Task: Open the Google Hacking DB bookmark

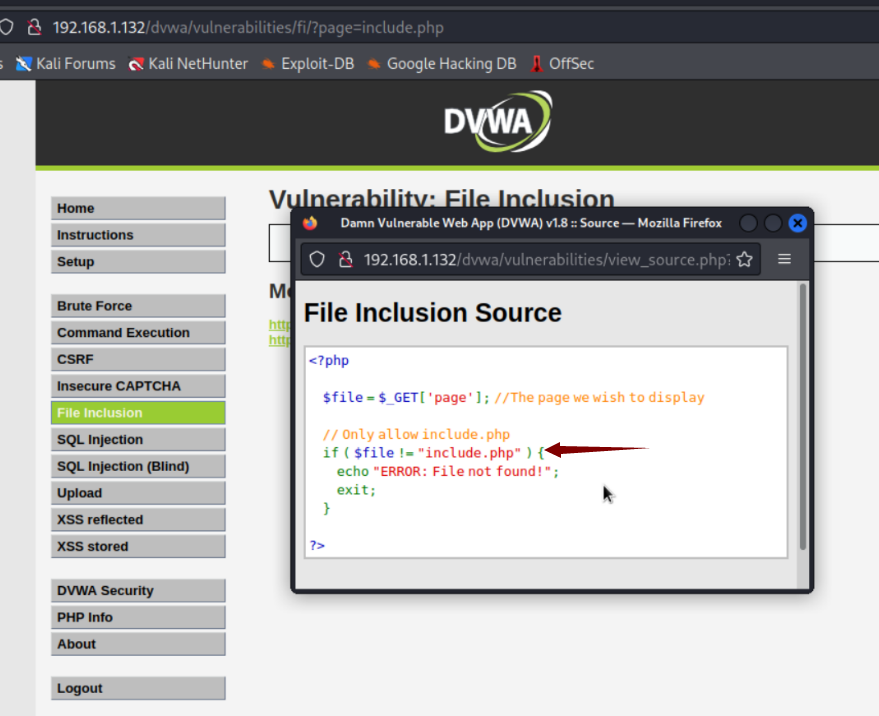Action: [441, 64]
